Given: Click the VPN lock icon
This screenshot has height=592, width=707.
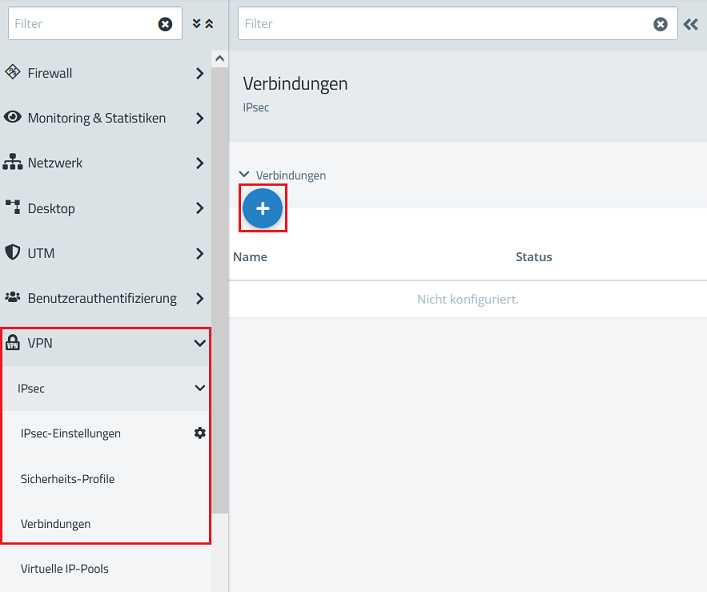Looking at the screenshot, I should 13,343.
